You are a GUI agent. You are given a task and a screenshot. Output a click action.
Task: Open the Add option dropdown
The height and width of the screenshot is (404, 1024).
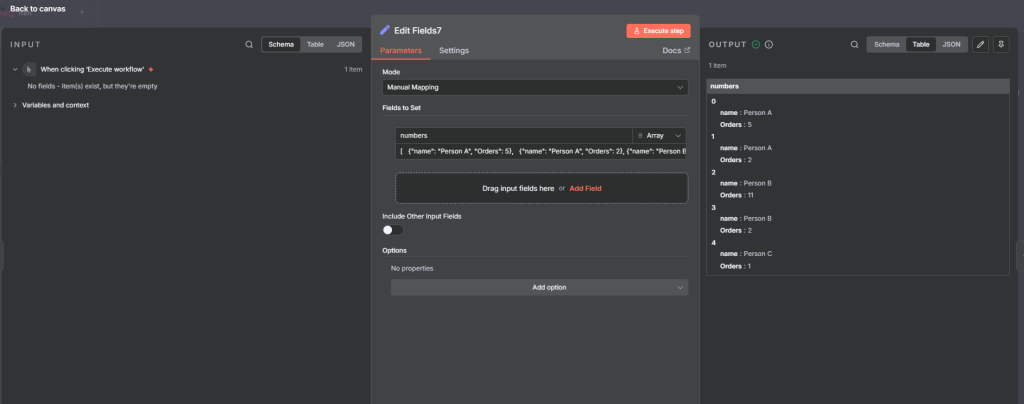(x=539, y=287)
